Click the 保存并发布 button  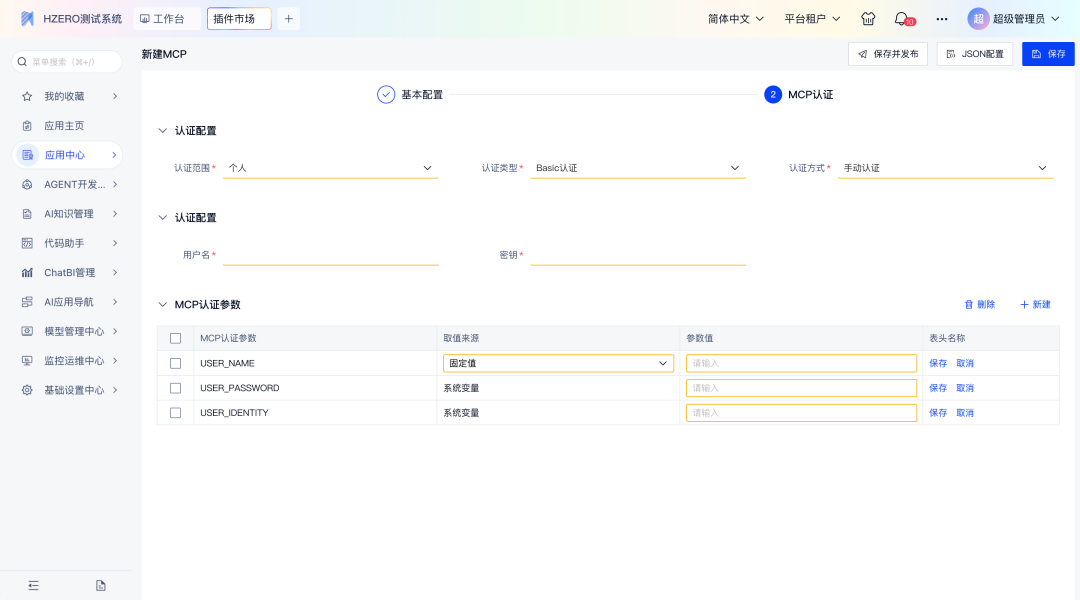(x=888, y=54)
